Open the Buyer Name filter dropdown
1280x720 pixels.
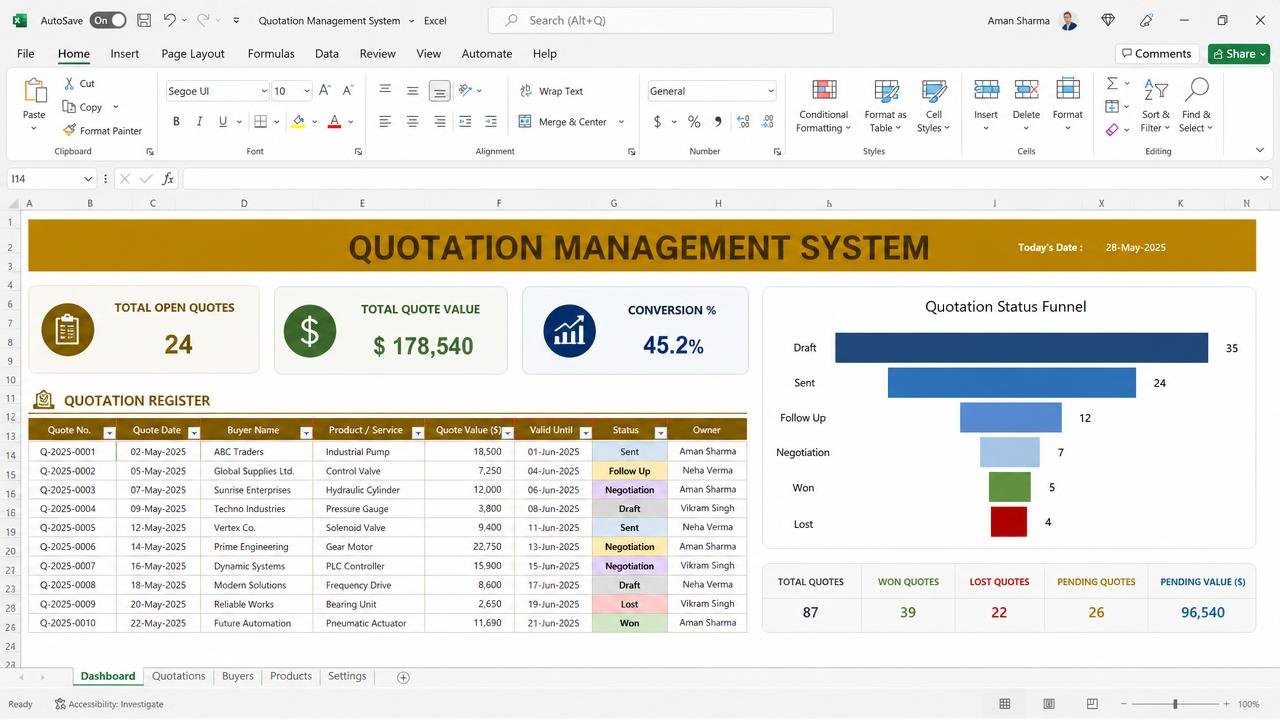click(306, 432)
